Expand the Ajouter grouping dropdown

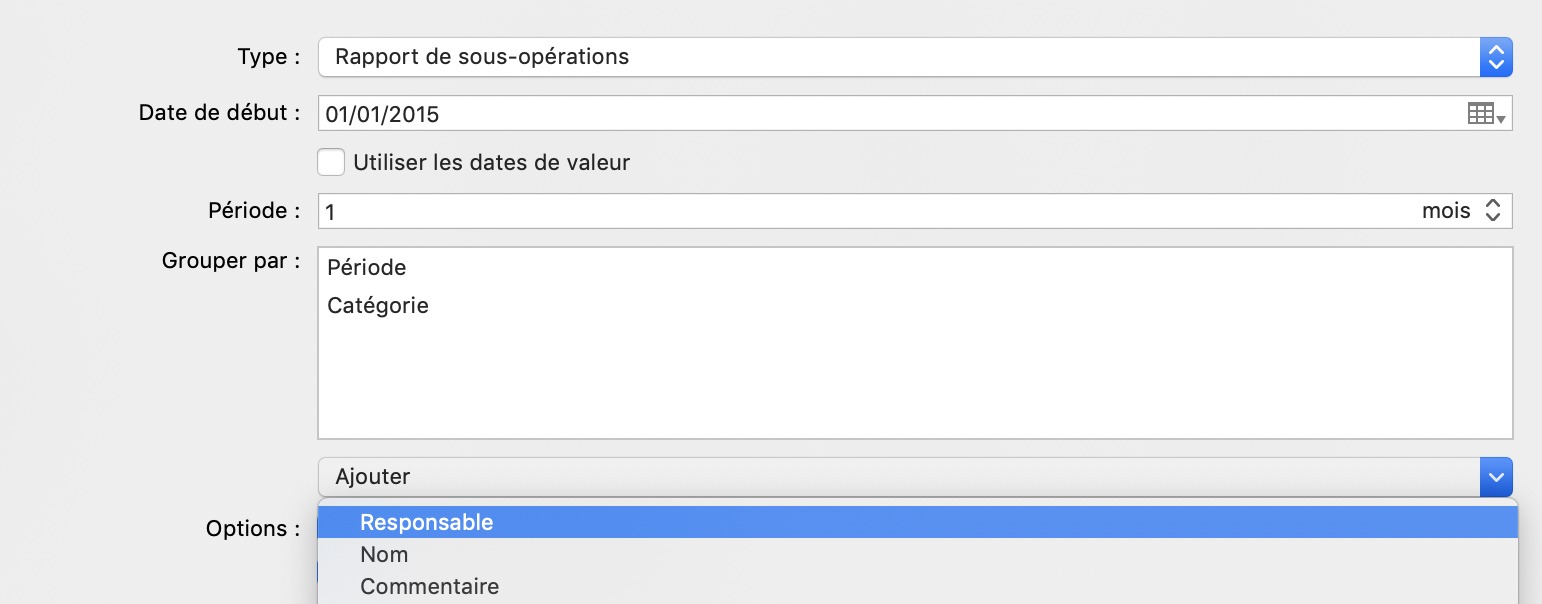click(898, 477)
